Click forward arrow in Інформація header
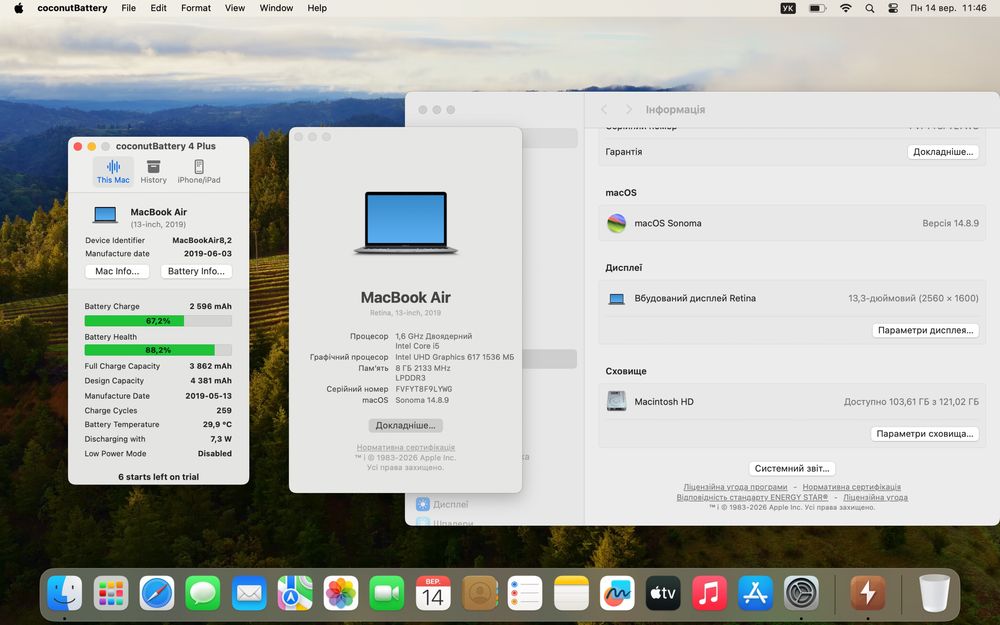The height and width of the screenshot is (625, 1000). pos(629,110)
